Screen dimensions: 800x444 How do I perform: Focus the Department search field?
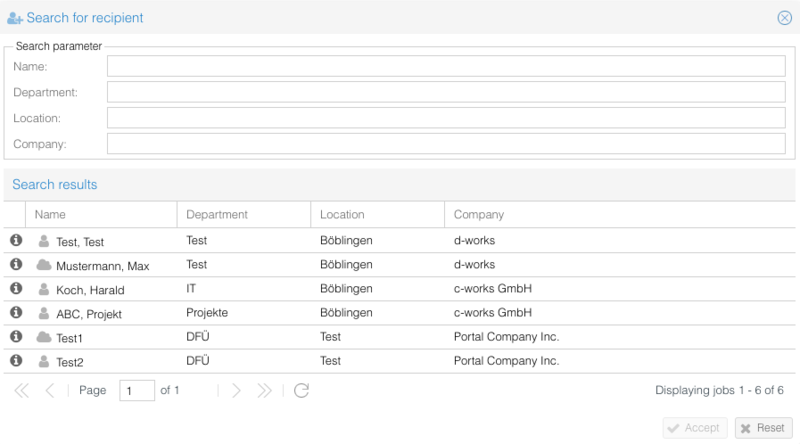446,92
